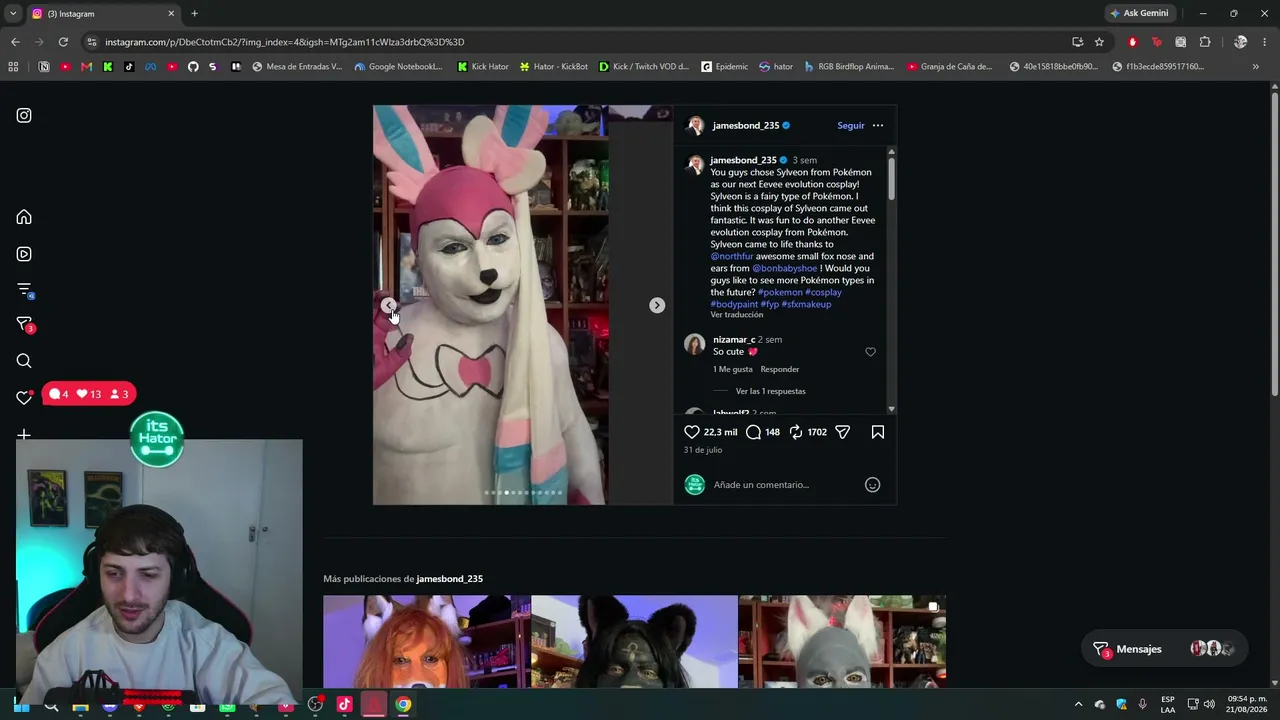1280x720 pixels.
Task: Repost using the repost arrows icon
Action: (x=796, y=432)
